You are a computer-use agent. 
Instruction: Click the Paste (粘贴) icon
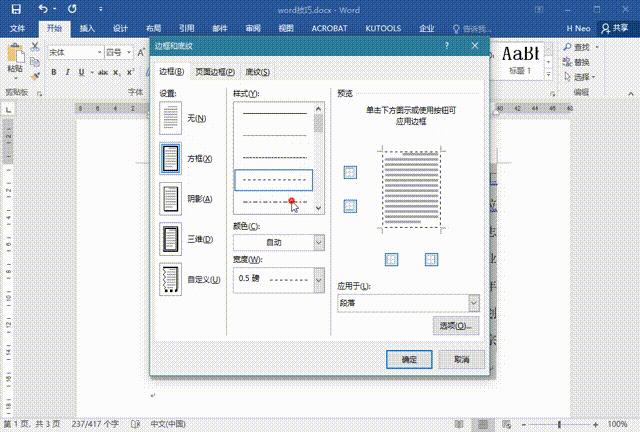16,53
